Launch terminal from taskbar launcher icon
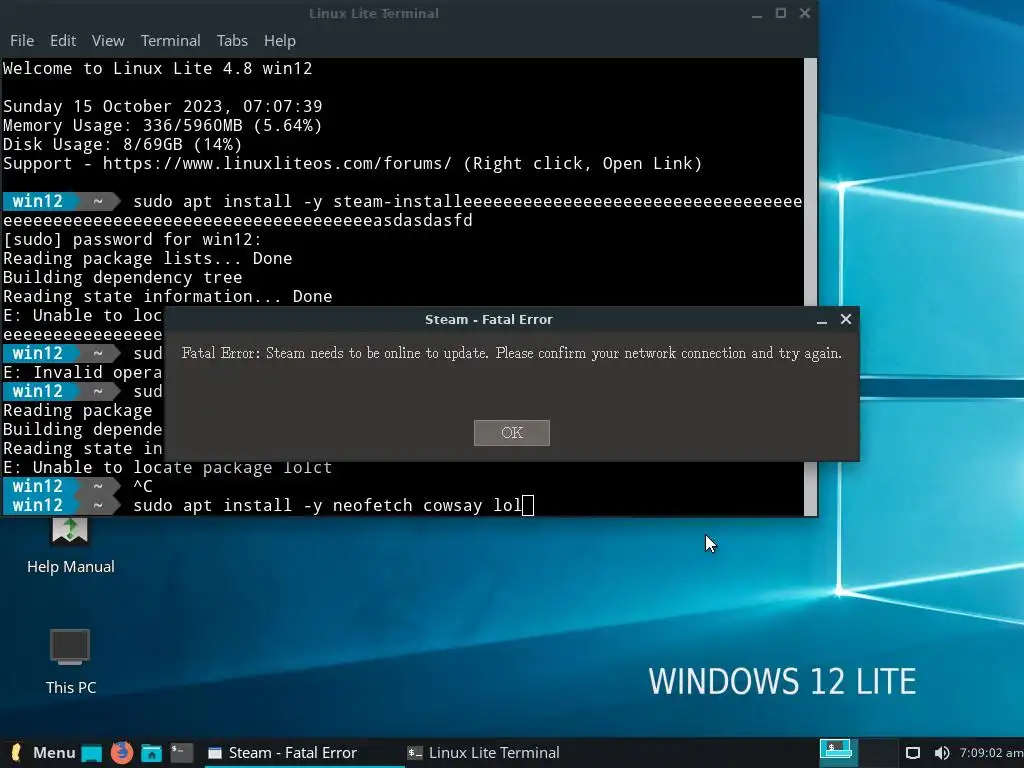 click(182, 753)
